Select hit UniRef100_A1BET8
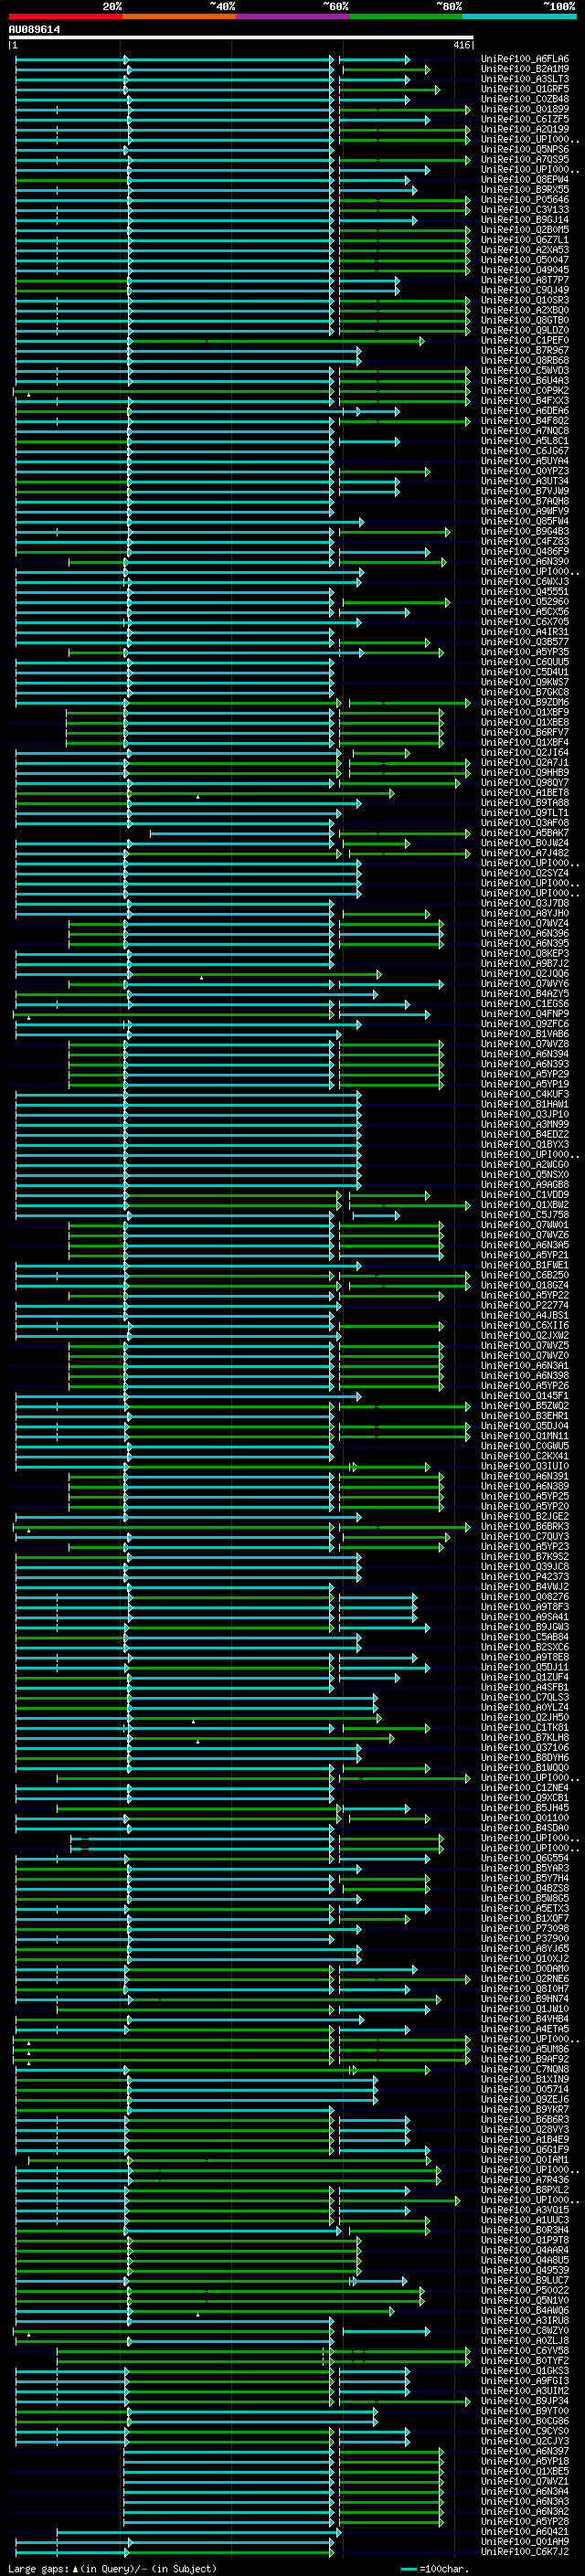The width and height of the screenshot is (585, 2576). 525,793
